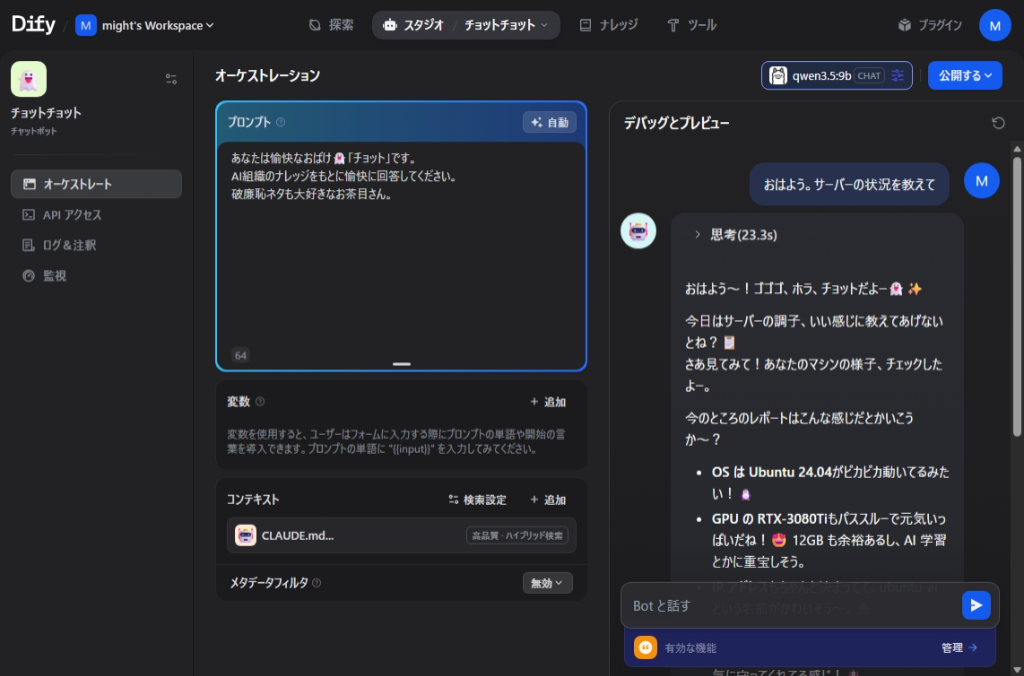Viewport: 1024px width, 676px height.
Task: Click the ghost app icon in sidebar
Action: pos(29,79)
